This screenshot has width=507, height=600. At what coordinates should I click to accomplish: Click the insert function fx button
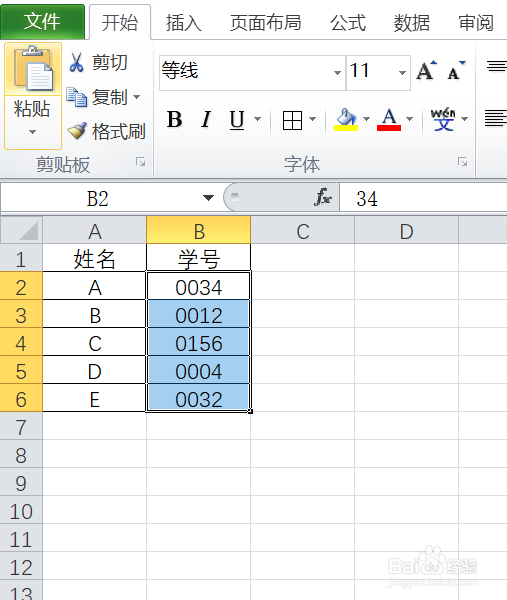323,198
